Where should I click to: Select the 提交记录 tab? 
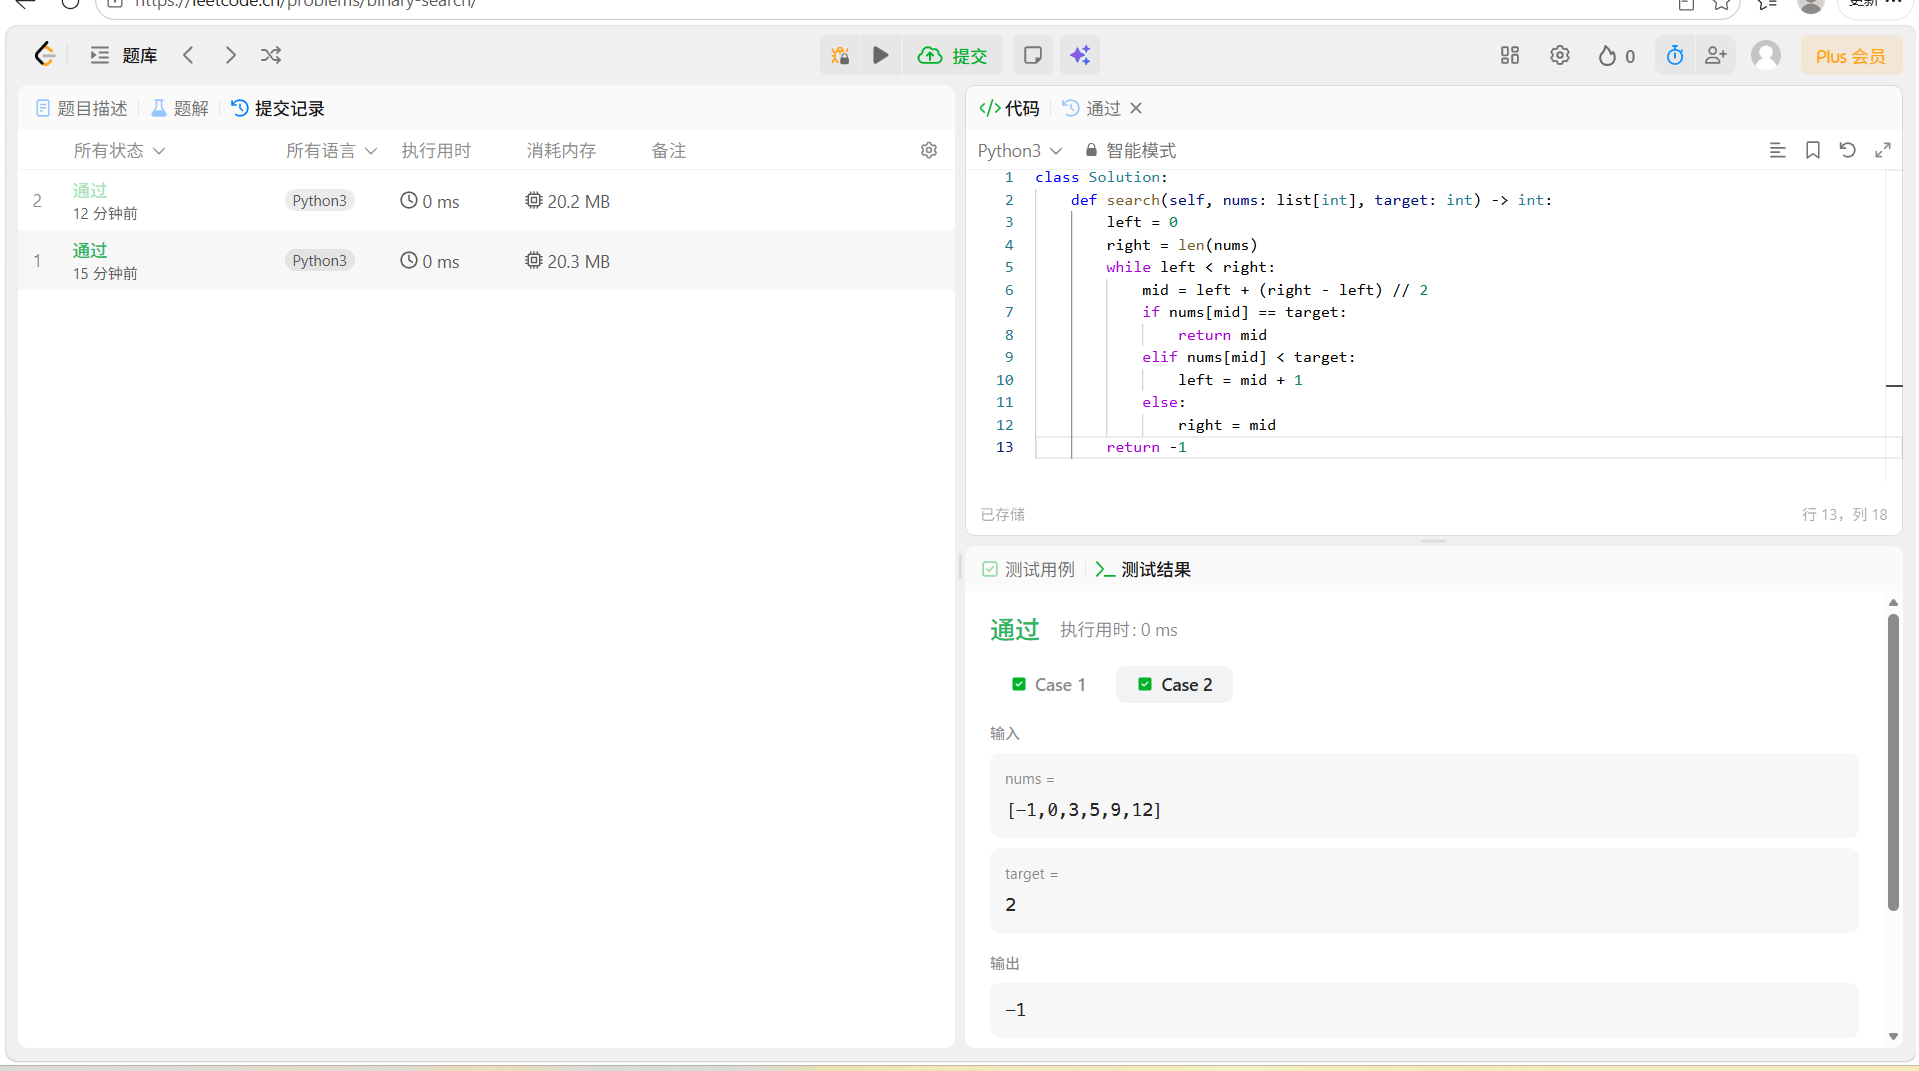[278, 108]
